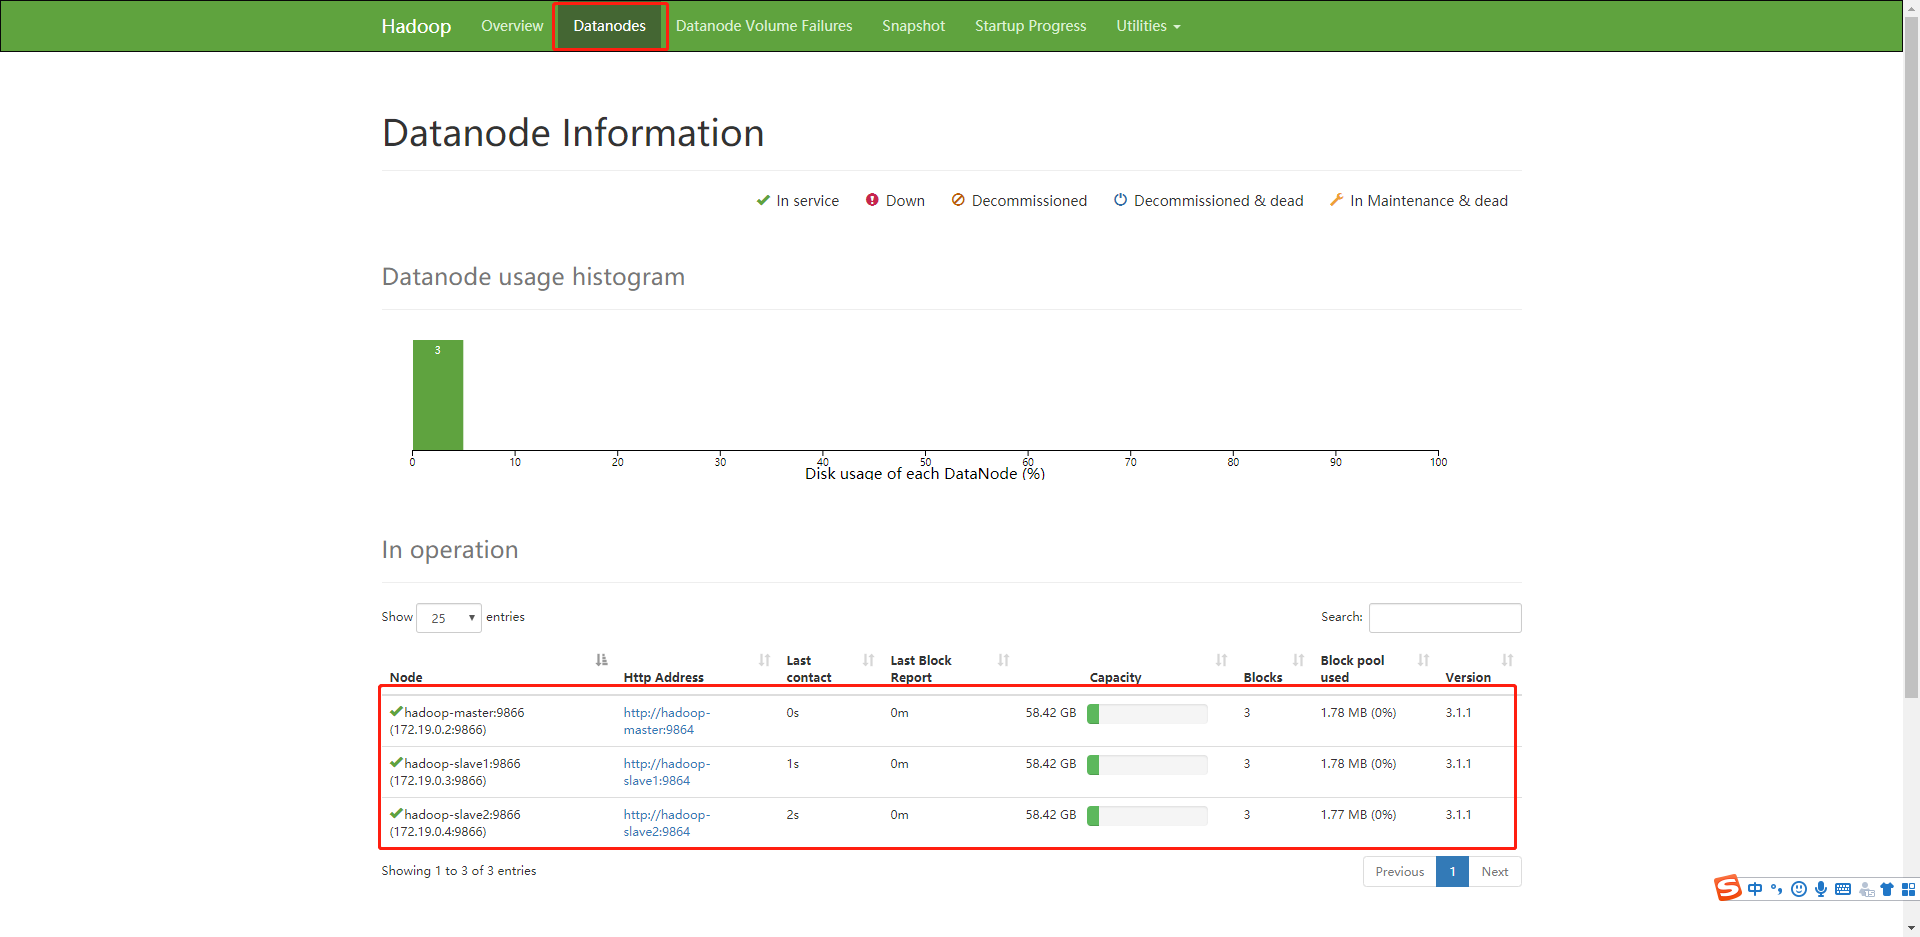Click the 'Datanode usage histogram' heading

(x=533, y=277)
